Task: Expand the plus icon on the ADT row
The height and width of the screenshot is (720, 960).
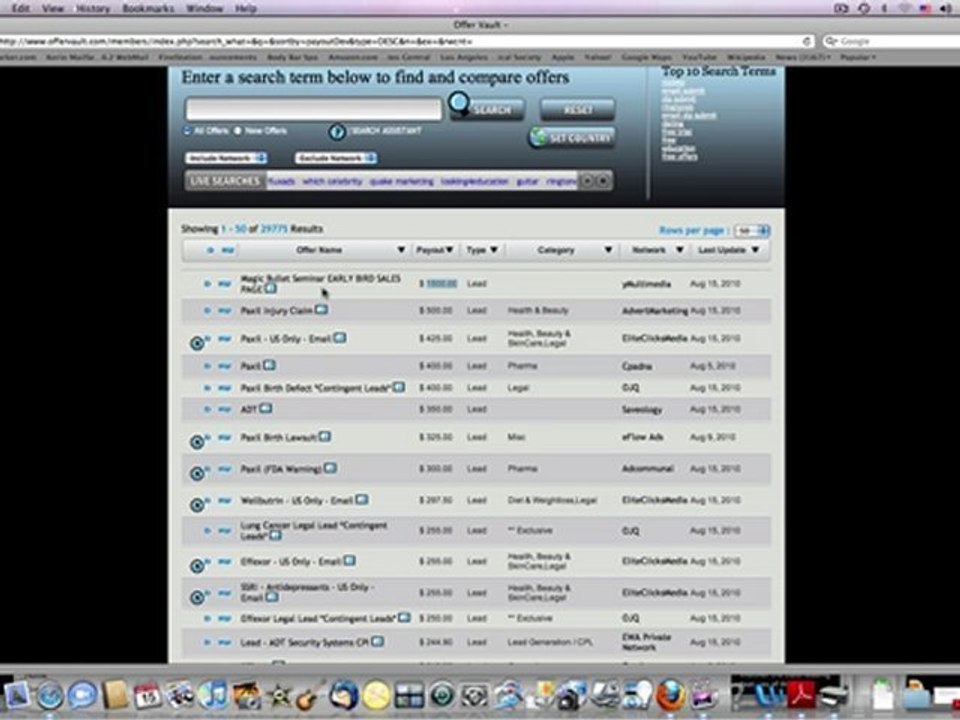Action: pyautogui.click(x=207, y=409)
